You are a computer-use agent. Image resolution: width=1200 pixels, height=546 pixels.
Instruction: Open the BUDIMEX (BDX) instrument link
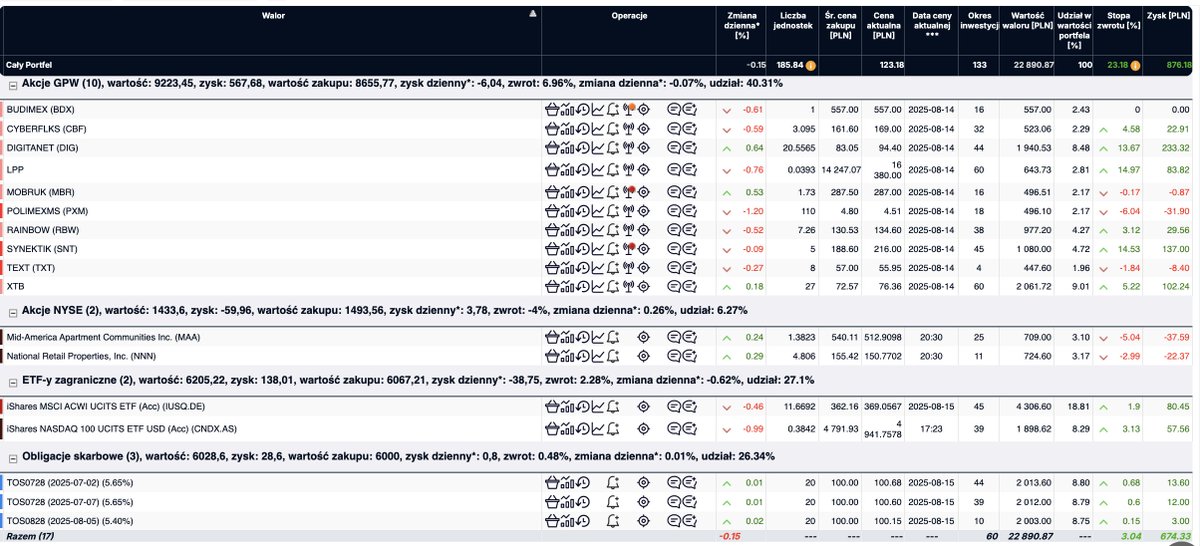coord(41,109)
